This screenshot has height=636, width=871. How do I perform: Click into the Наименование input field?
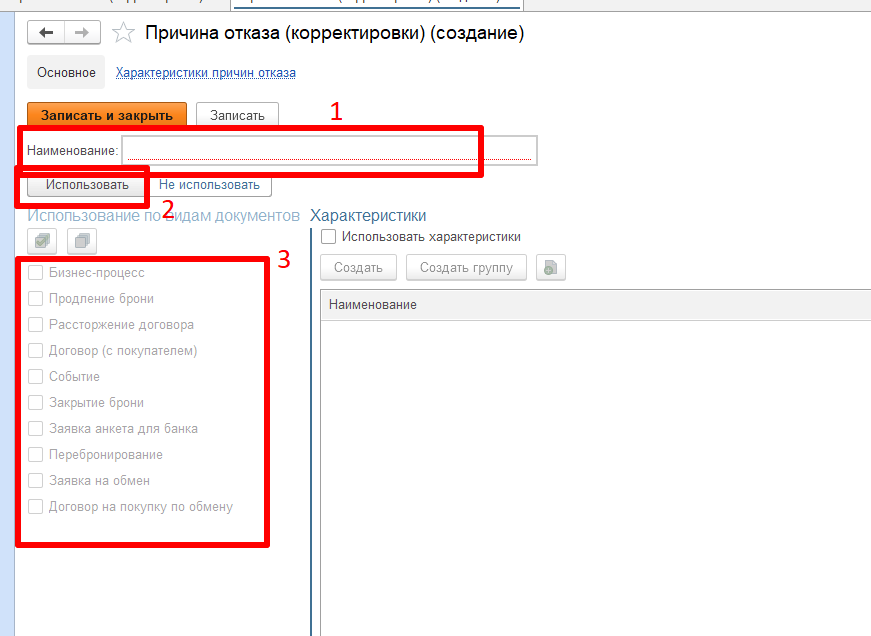point(328,150)
